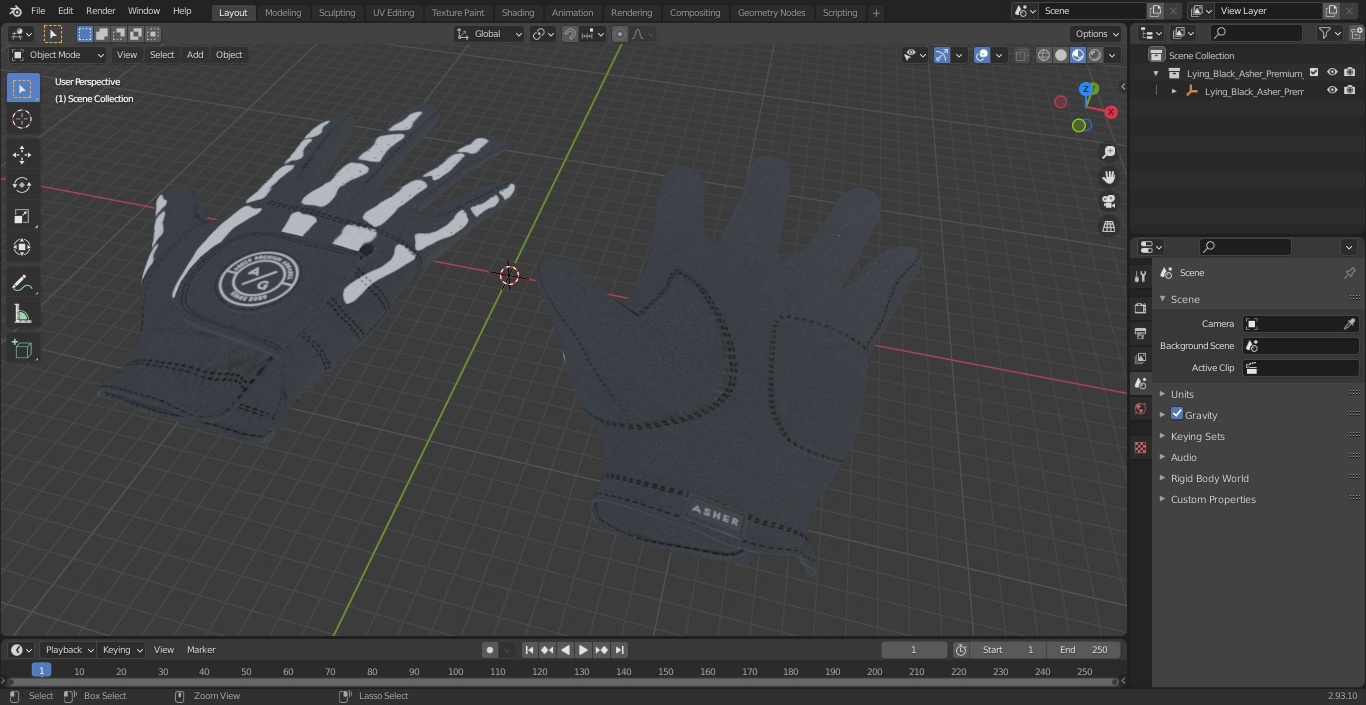
Task: Open the Options dropdown
Action: [x=1097, y=34]
